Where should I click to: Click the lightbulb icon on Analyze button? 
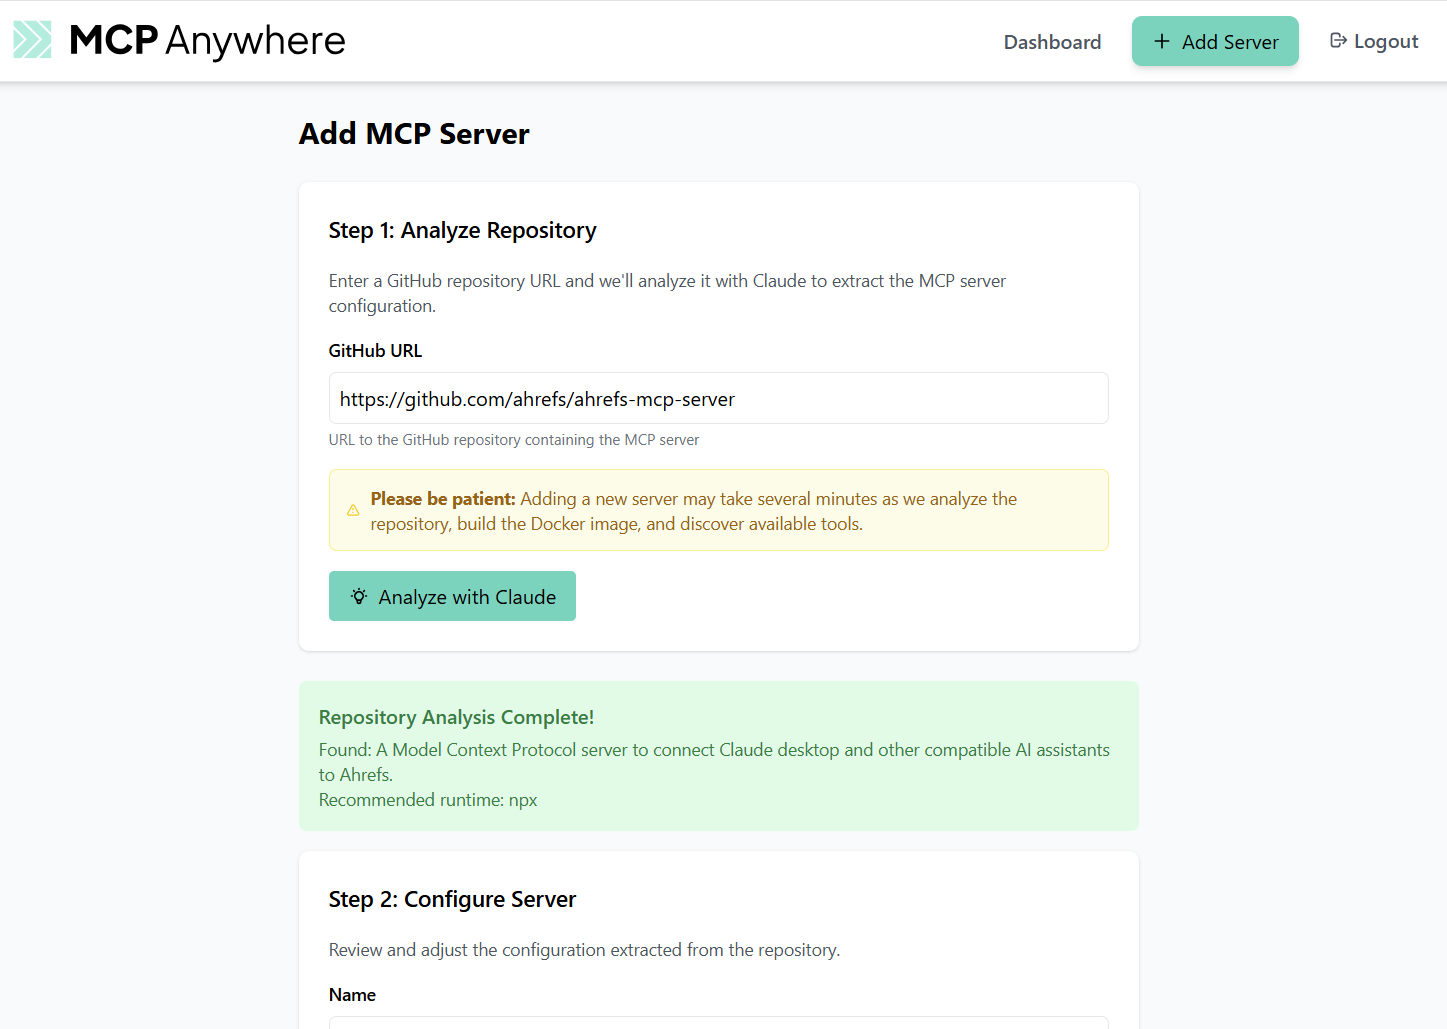click(x=359, y=596)
